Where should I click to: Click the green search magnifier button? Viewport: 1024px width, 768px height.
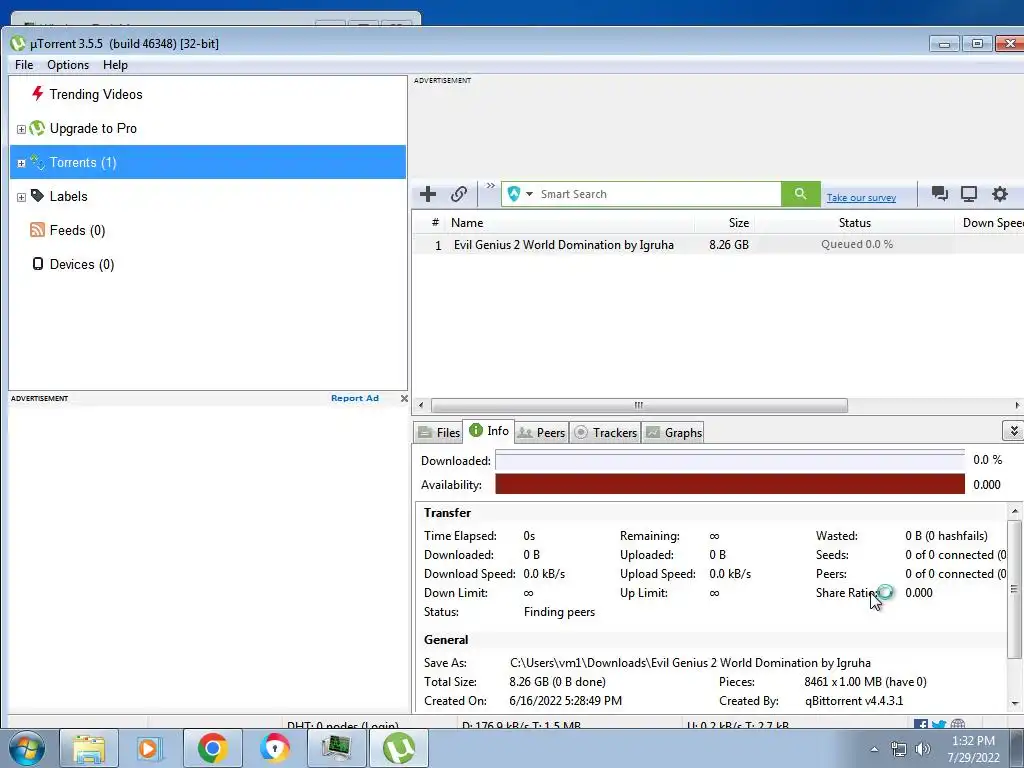(801, 194)
